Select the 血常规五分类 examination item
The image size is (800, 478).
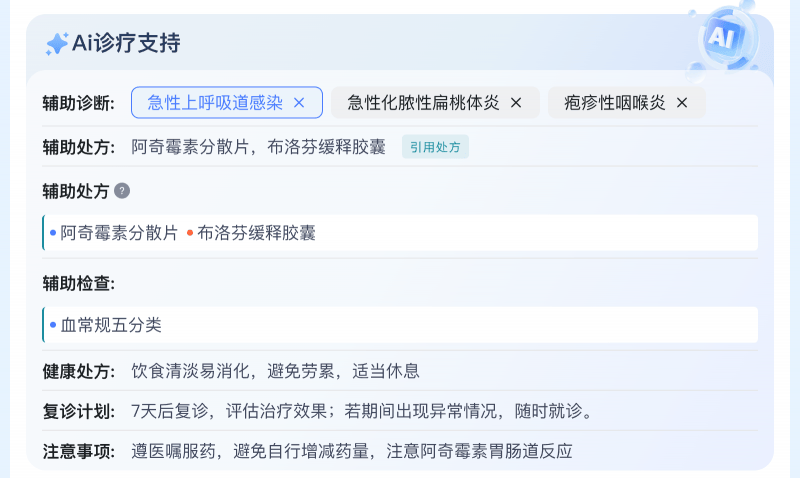pyautogui.click(x=111, y=325)
